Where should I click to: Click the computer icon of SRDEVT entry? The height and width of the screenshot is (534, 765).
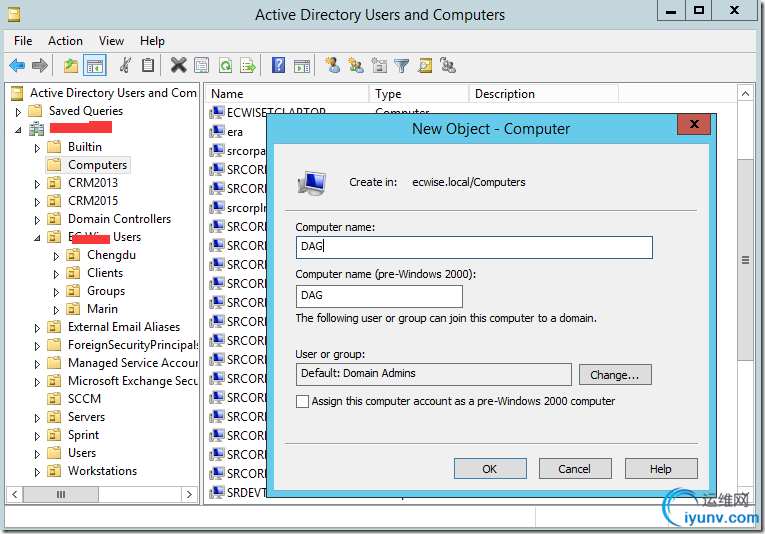(217, 493)
